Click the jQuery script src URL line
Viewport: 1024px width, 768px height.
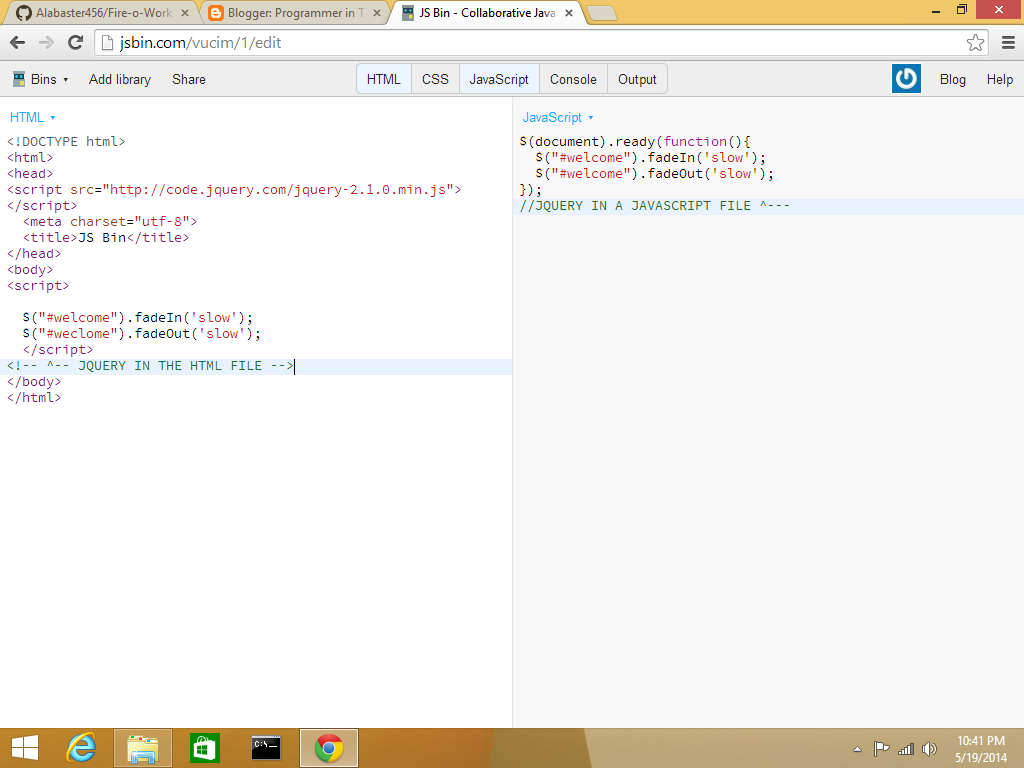tap(234, 190)
